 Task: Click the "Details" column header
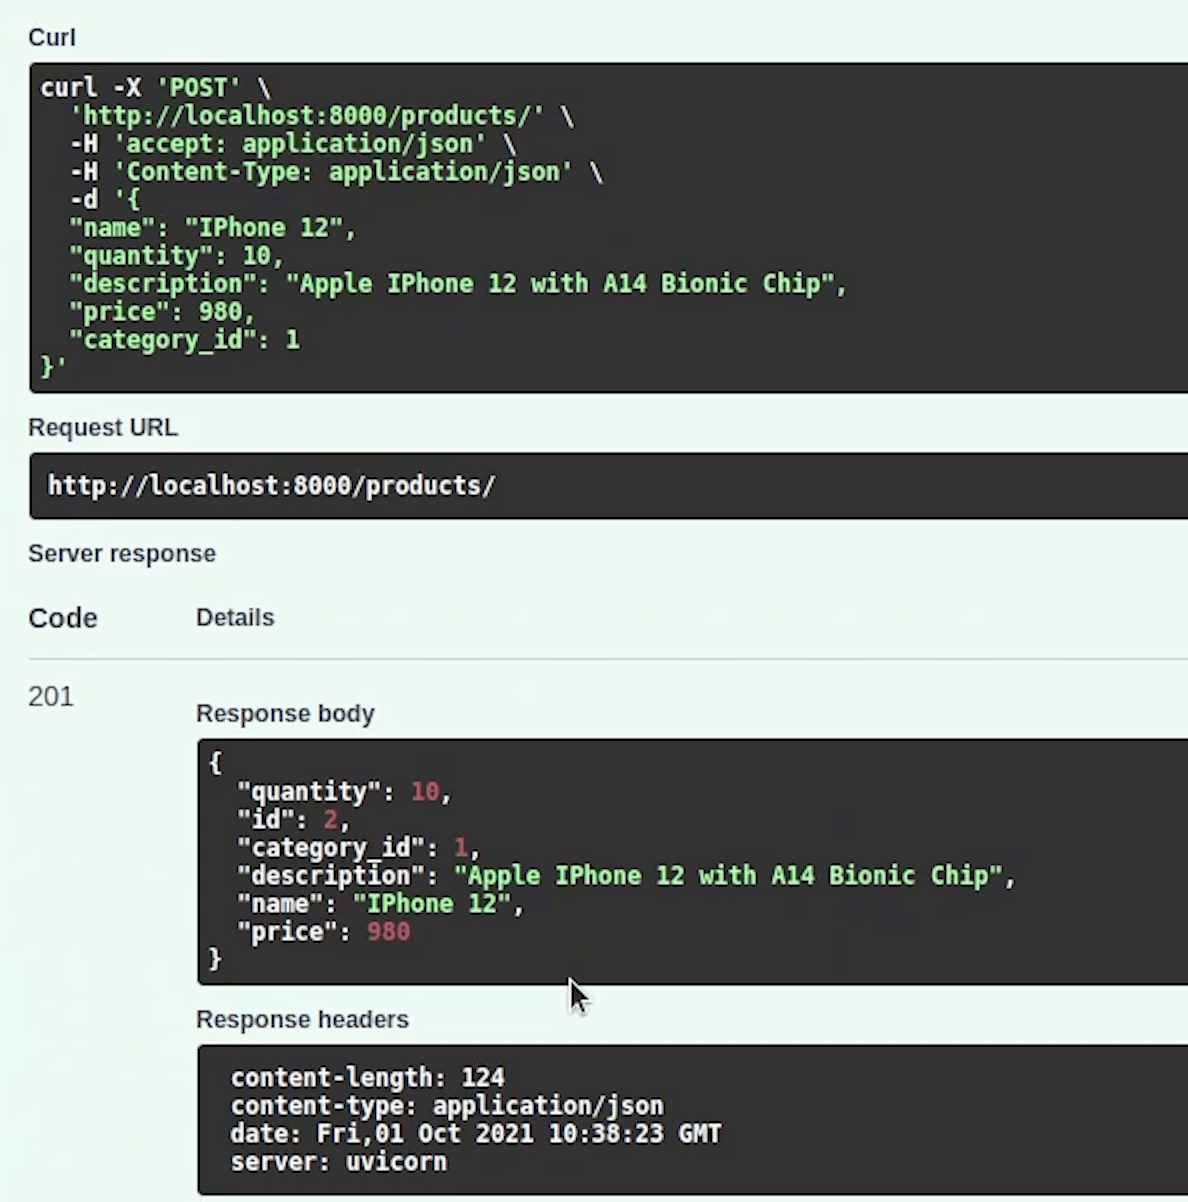(x=235, y=618)
